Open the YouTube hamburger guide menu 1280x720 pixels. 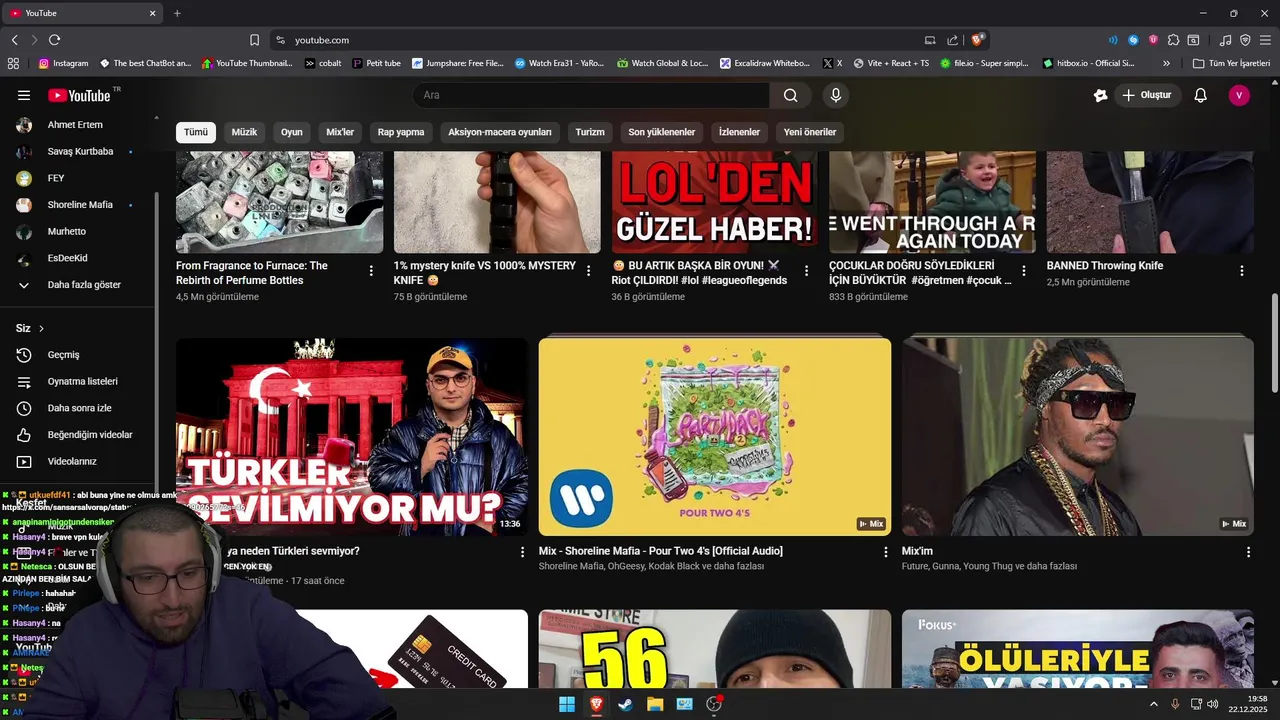tap(24, 95)
